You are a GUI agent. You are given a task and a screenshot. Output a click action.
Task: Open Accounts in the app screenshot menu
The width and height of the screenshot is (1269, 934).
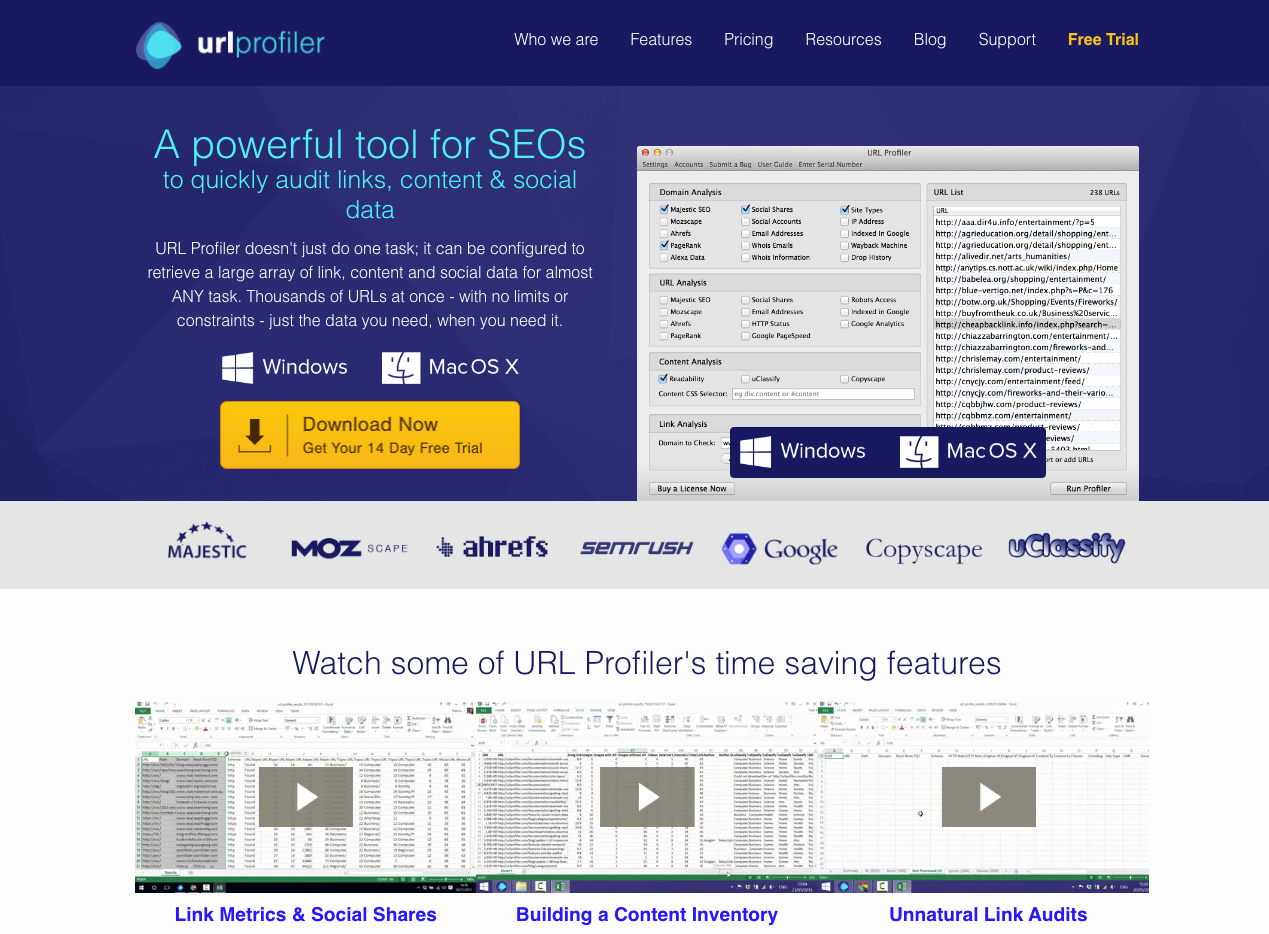coord(689,164)
